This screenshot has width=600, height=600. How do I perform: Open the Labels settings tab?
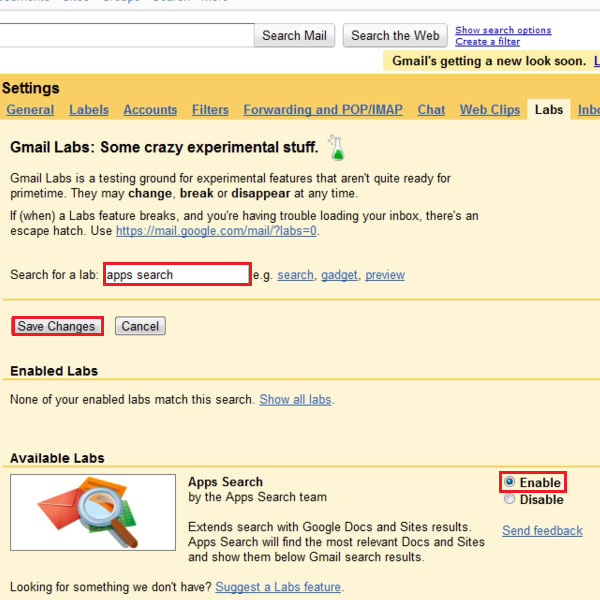pos(89,110)
